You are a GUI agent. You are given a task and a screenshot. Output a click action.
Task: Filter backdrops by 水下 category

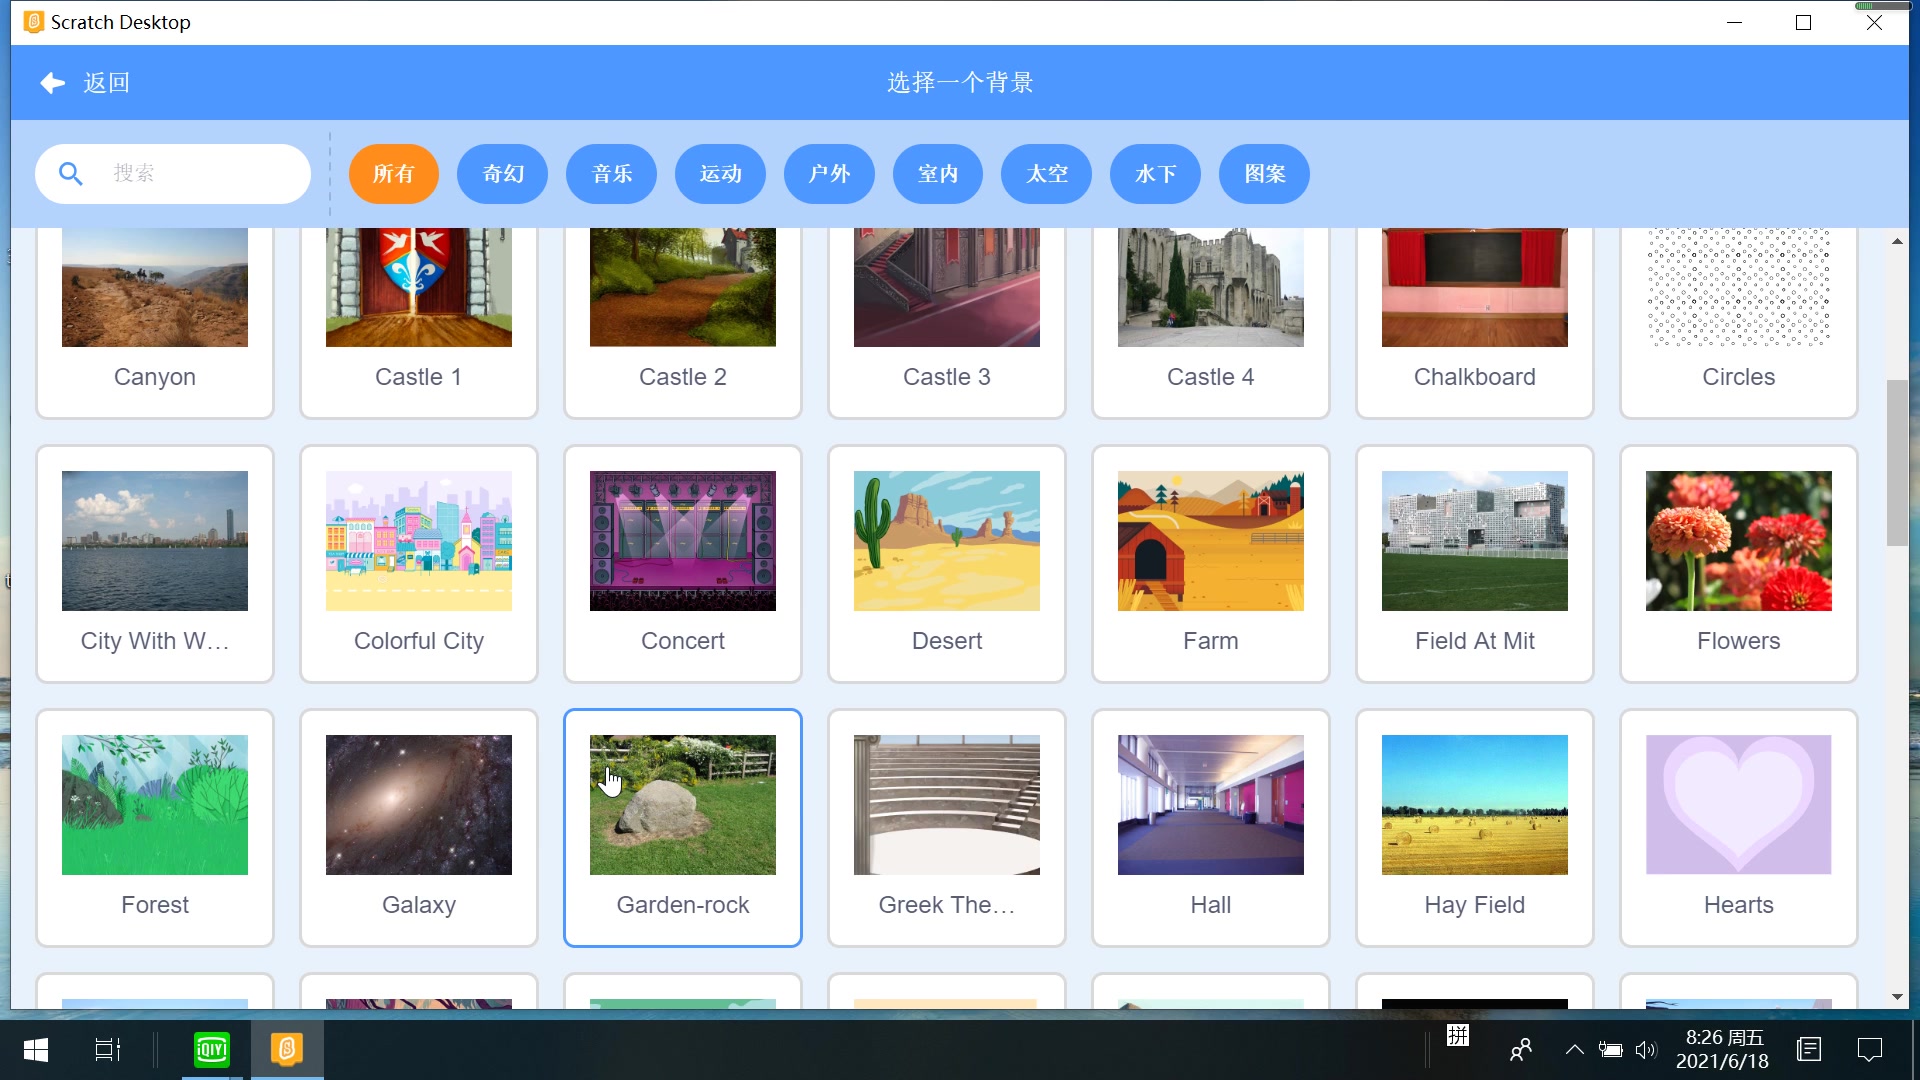[x=1155, y=174]
